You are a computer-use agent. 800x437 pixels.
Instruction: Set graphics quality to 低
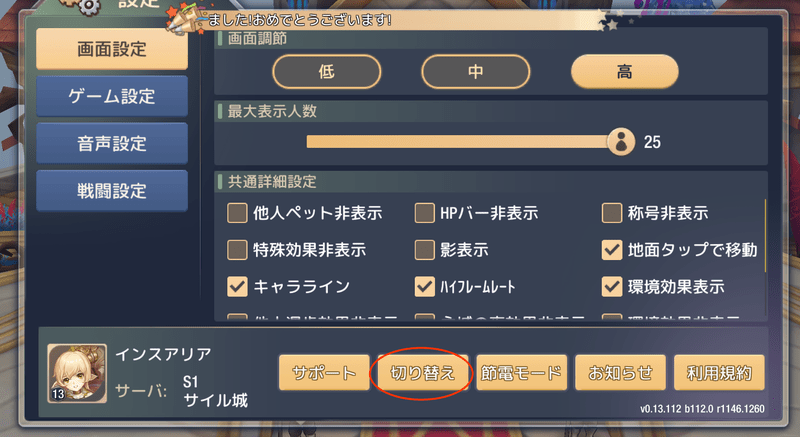pos(327,71)
